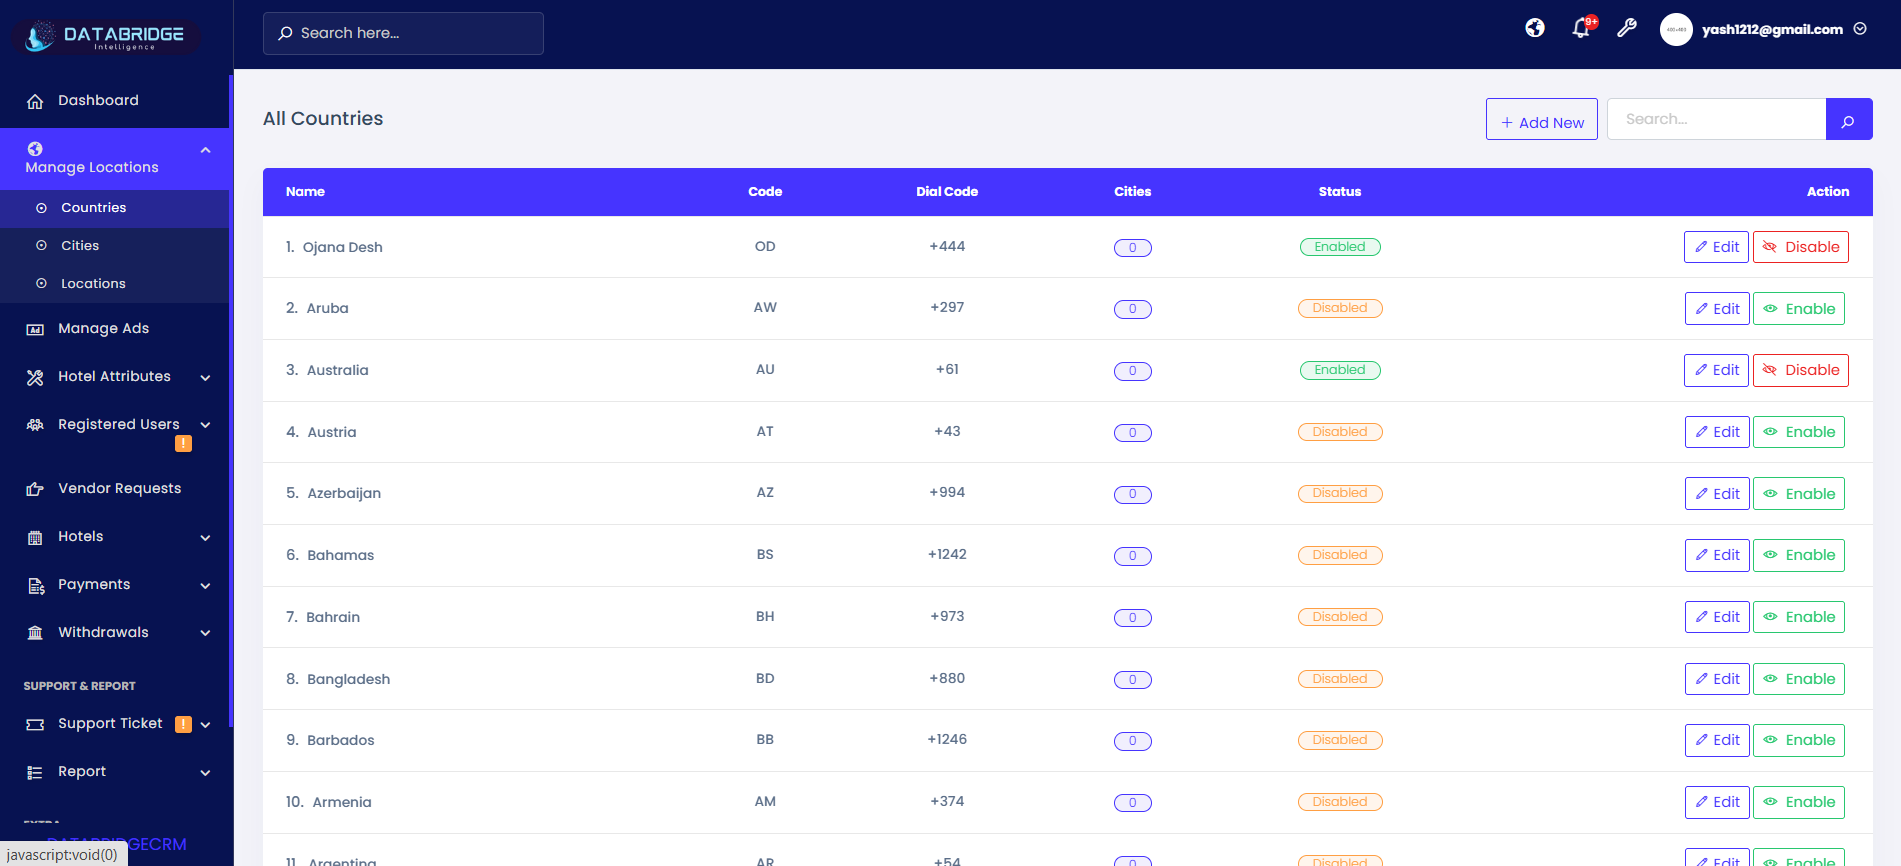Edit the Armenia row
This screenshot has width=1901, height=866.
click(x=1717, y=802)
